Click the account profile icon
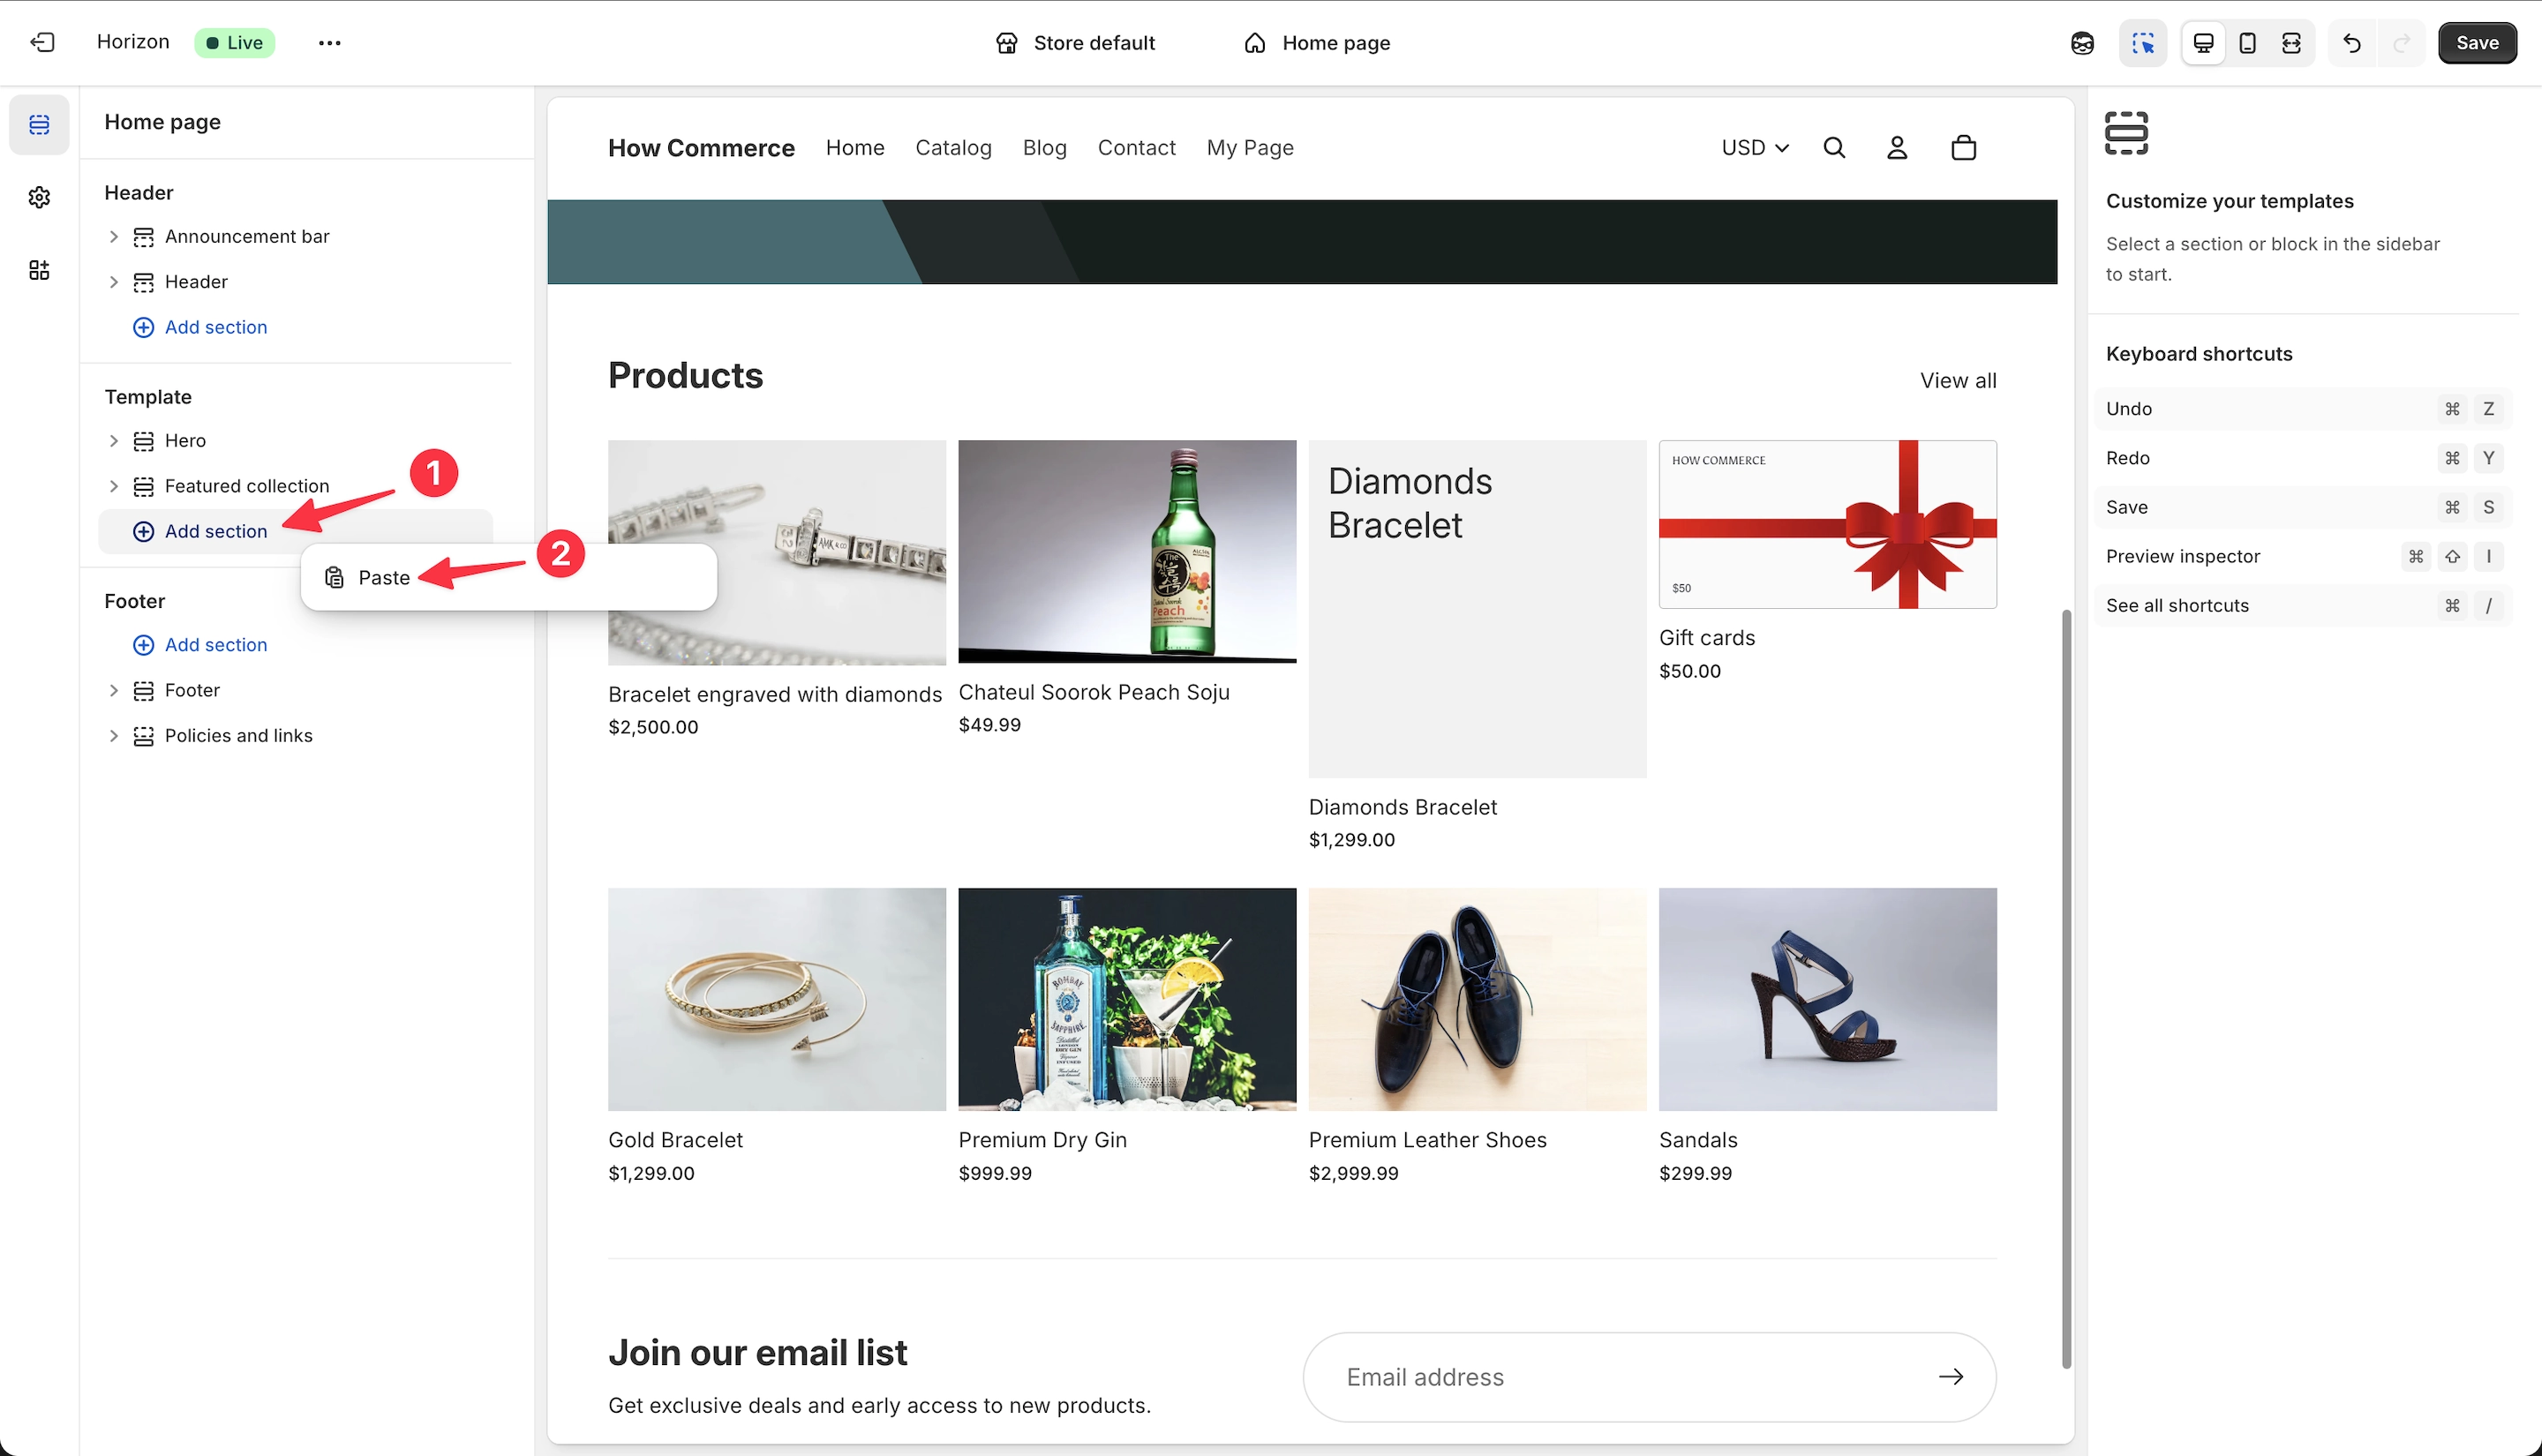The image size is (2542, 1456). tap(1897, 148)
